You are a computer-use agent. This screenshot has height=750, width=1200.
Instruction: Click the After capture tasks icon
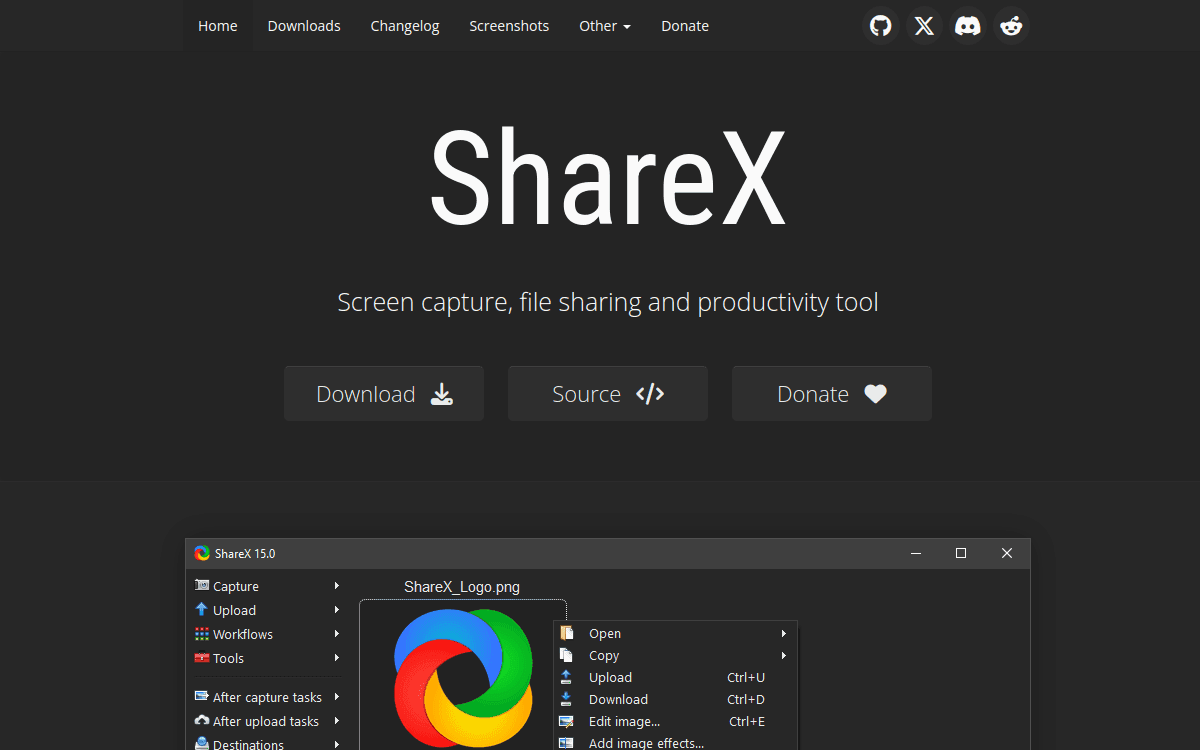pyautogui.click(x=202, y=697)
